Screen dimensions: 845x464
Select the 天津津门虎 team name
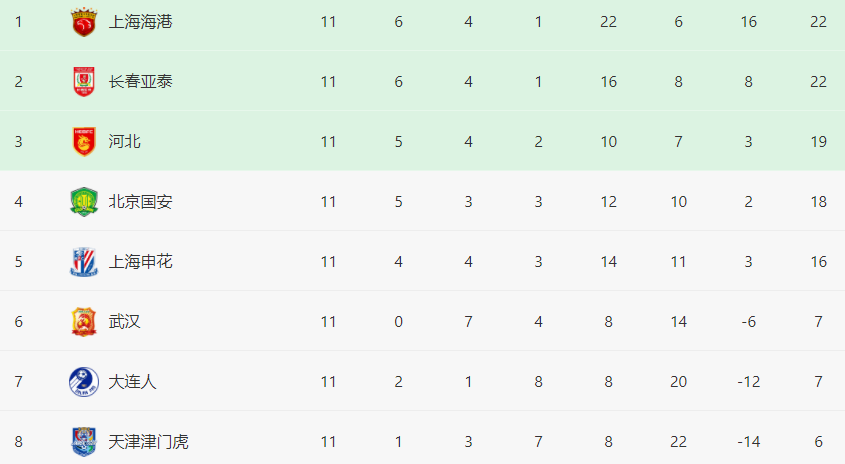[x=148, y=442]
